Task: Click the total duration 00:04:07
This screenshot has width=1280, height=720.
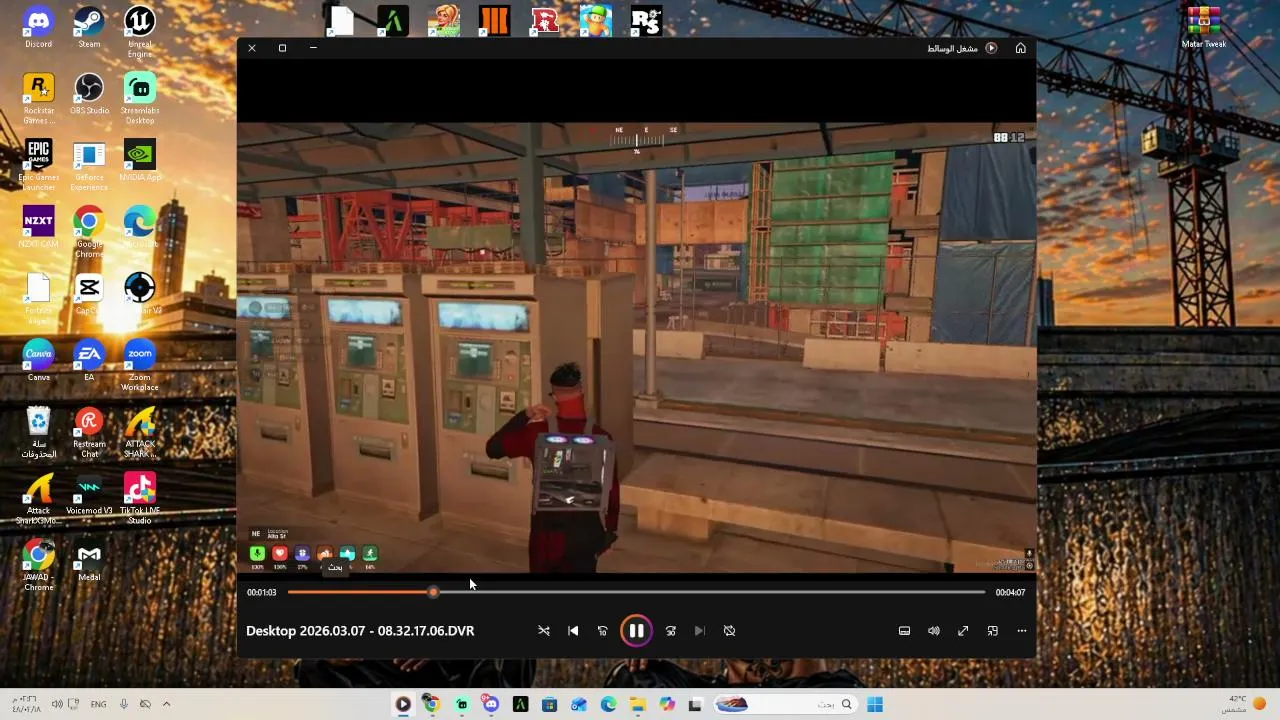Action: coord(1010,592)
